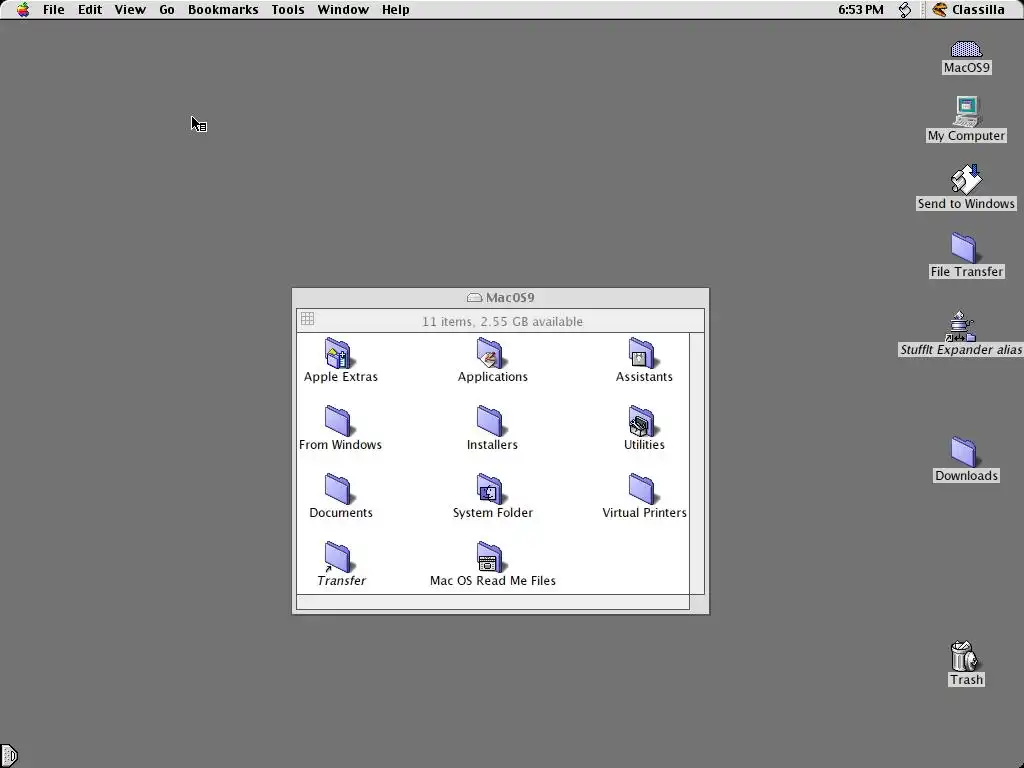Select the My Computer desktop icon
The image size is (1024, 768).
click(x=966, y=112)
